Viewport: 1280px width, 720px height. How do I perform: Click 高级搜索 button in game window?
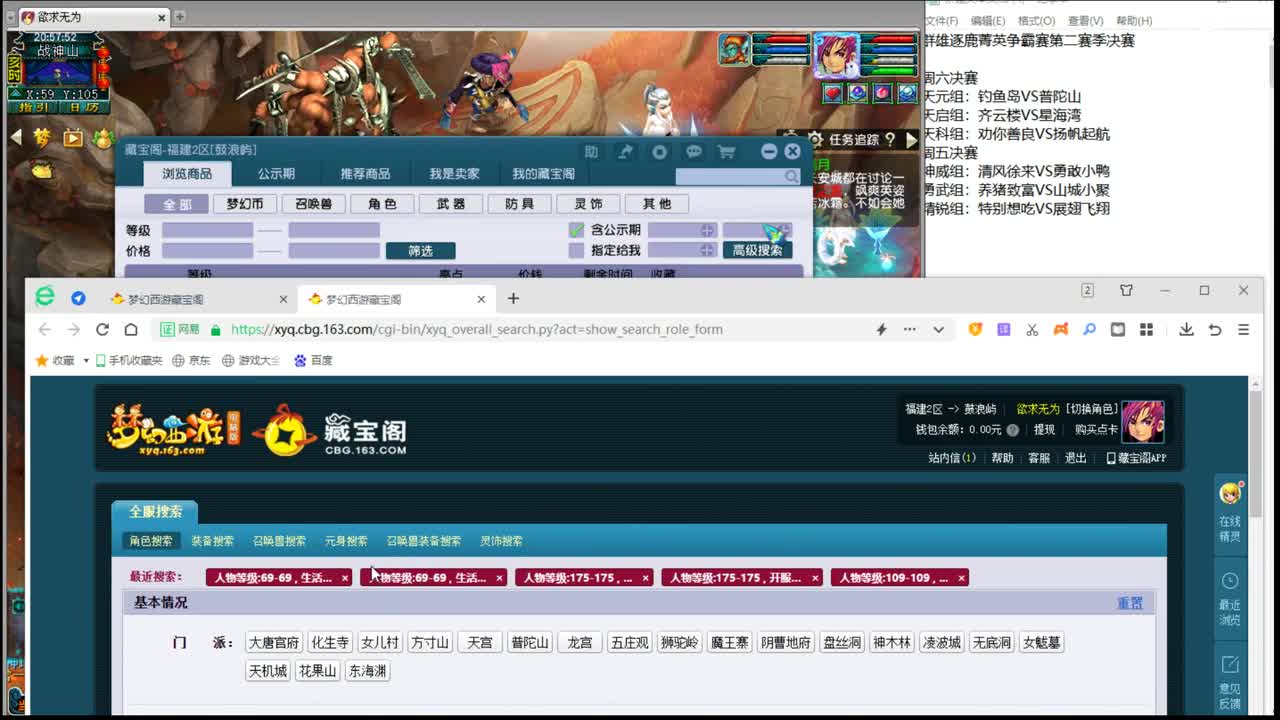coord(757,250)
